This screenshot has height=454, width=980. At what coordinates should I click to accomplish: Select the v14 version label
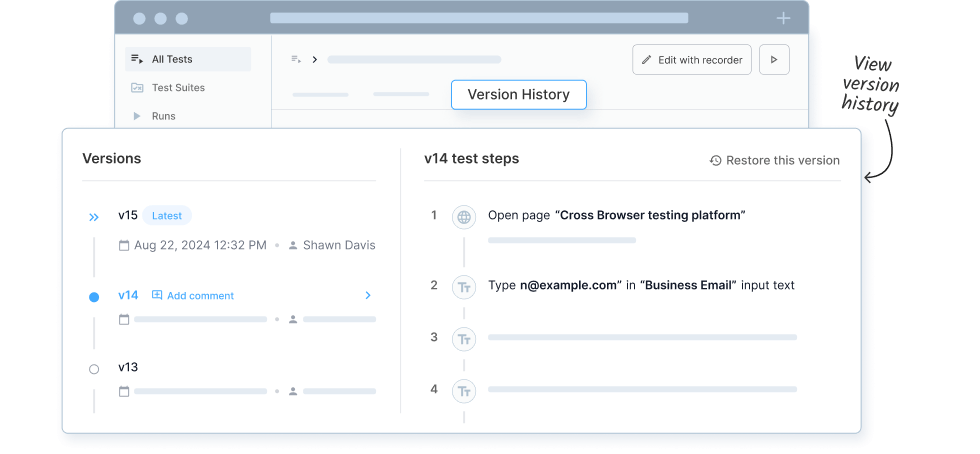point(128,295)
